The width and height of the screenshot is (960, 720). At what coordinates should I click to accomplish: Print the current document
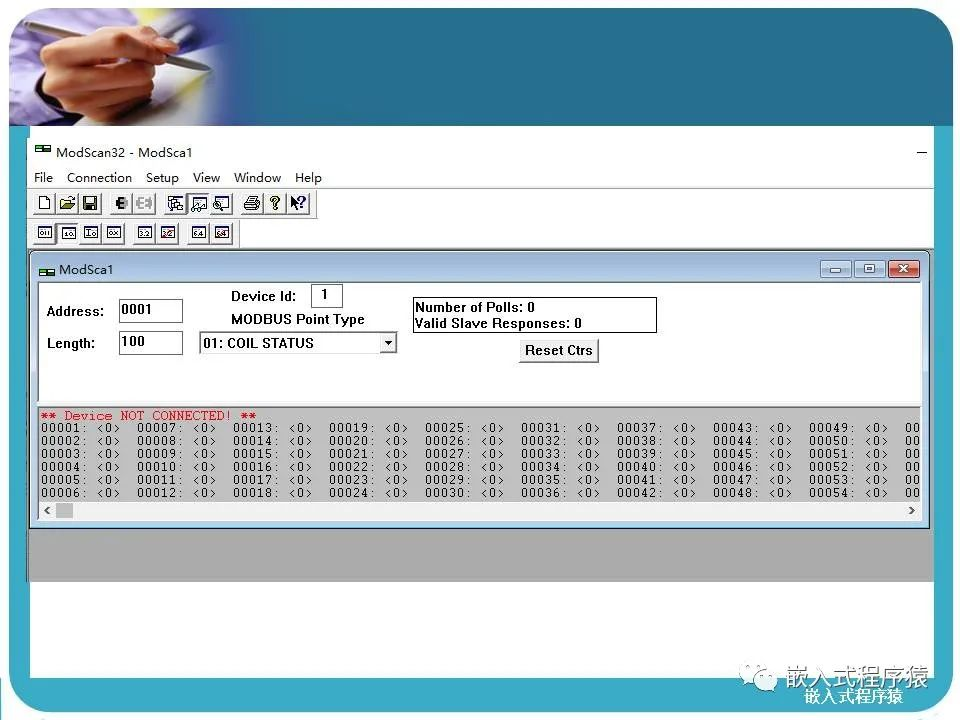point(252,203)
